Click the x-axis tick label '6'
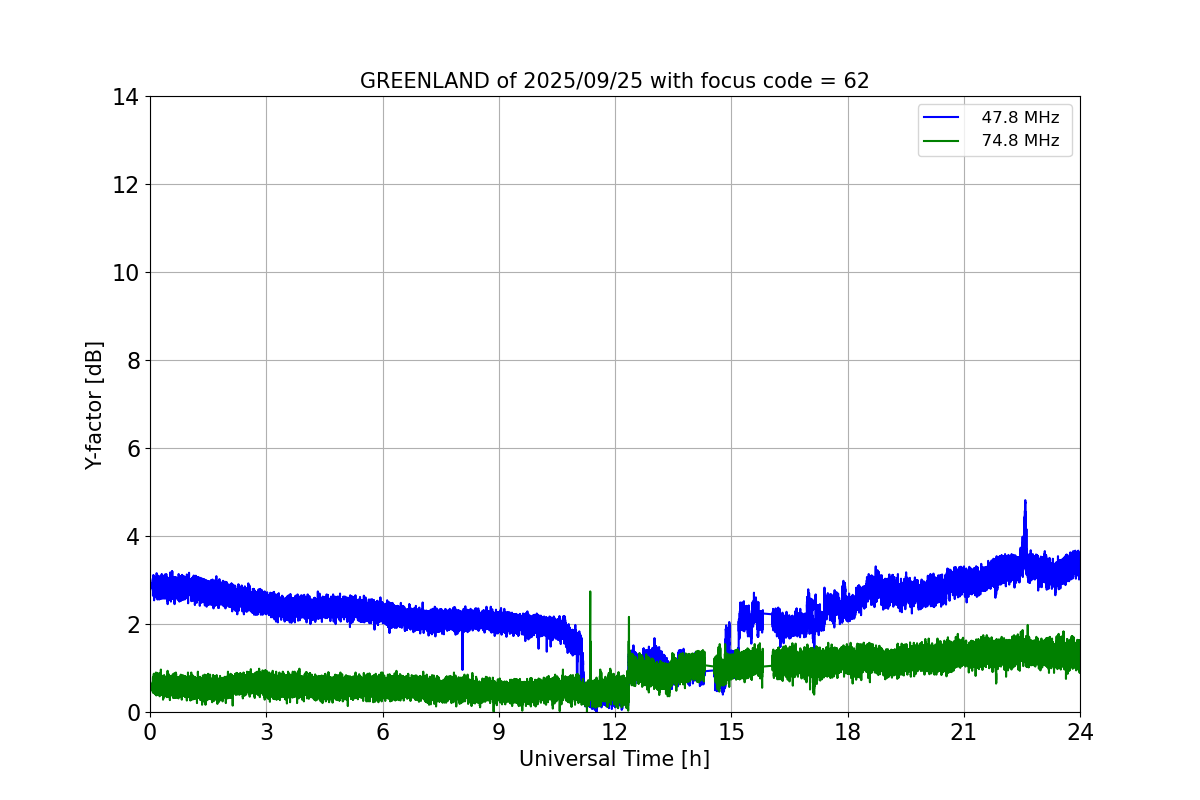This screenshot has height=800, width=1200. point(383,732)
